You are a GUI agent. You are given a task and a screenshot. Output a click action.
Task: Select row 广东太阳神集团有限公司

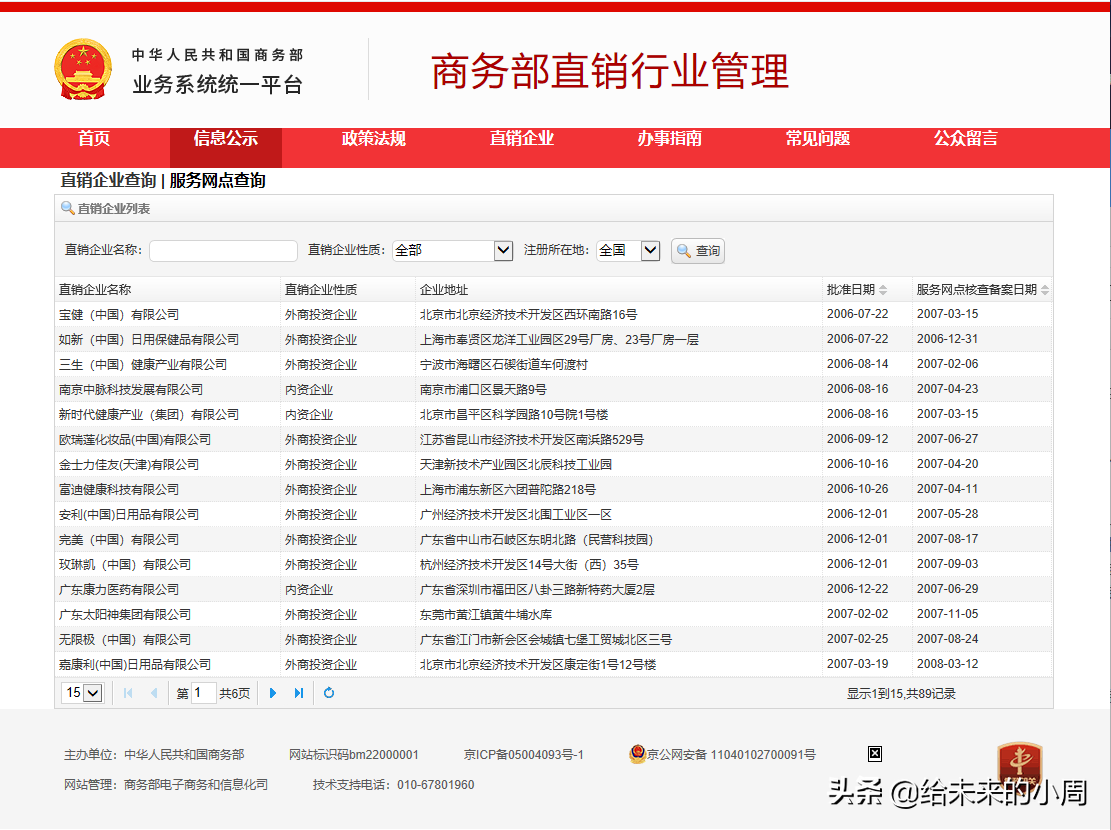pyautogui.click(x=553, y=615)
